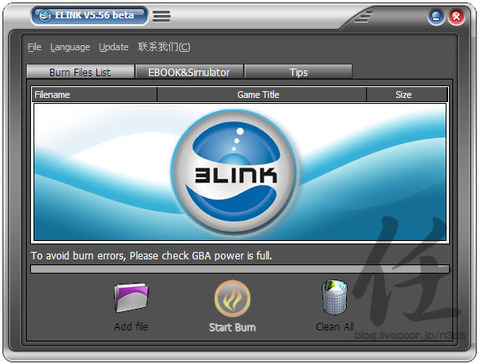The height and width of the screenshot is (364, 480).
Task: Click the Clean All trash bin icon
Action: pos(334,297)
